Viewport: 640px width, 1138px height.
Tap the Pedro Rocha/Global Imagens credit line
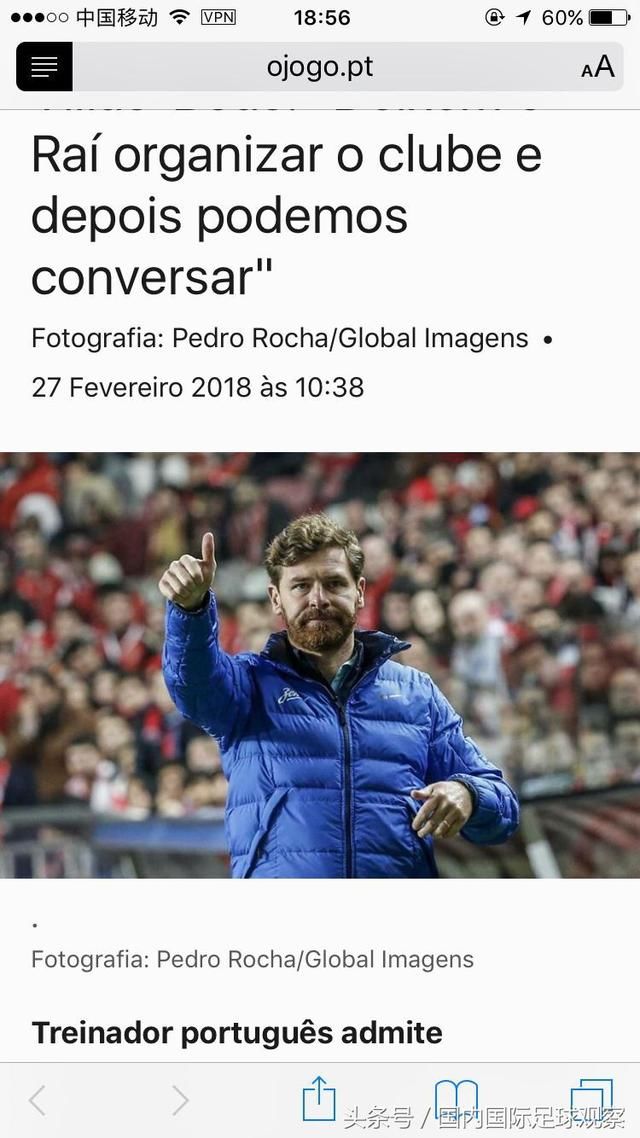pyautogui.click(x=280, y=338)
